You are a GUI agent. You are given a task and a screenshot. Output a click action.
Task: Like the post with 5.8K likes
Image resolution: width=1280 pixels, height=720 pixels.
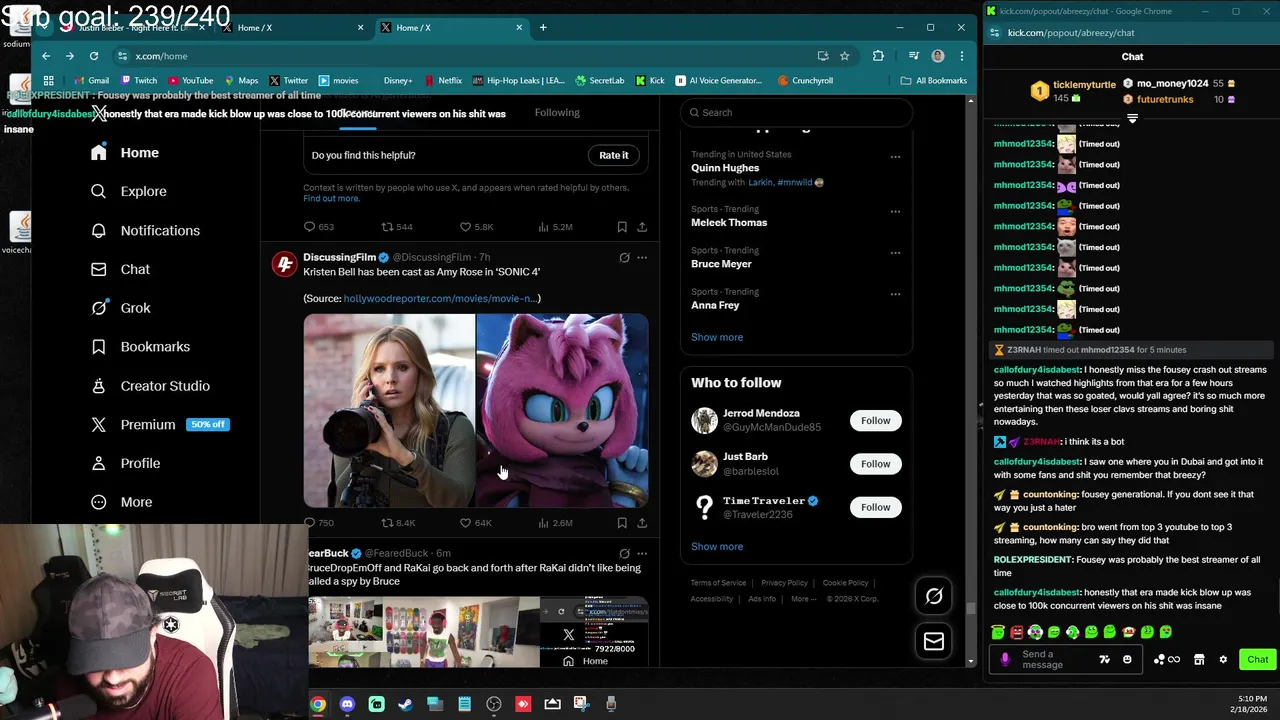pyautogui.click(x=475, y=227)
